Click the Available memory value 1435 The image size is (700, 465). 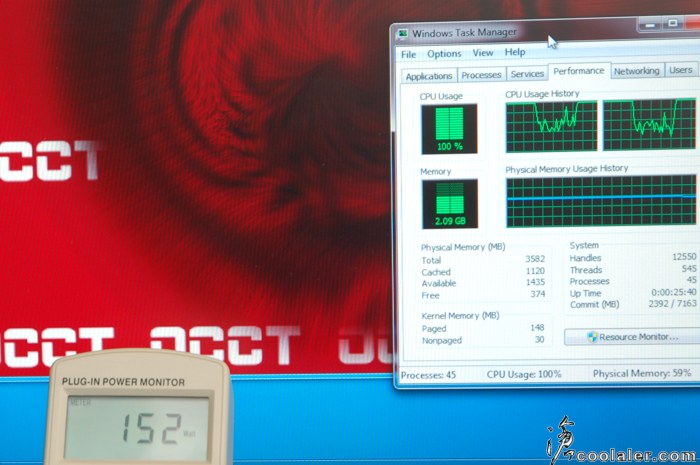click(x=535, y=282)
